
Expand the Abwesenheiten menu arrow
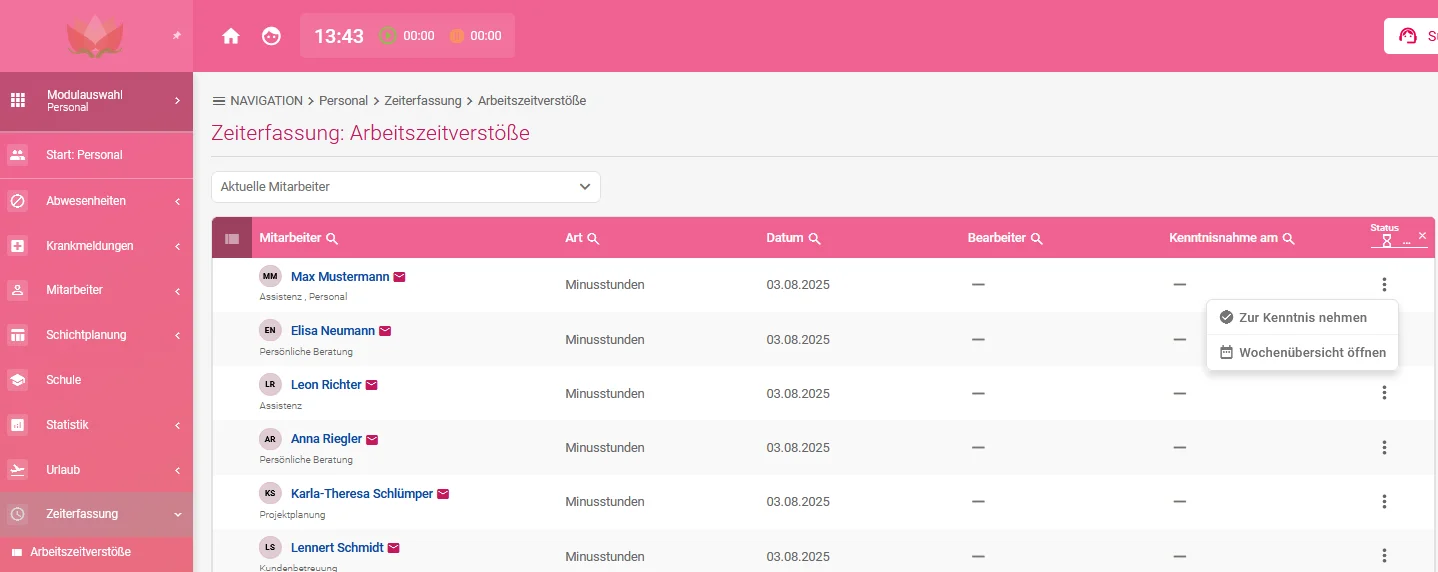pos(177,201)
